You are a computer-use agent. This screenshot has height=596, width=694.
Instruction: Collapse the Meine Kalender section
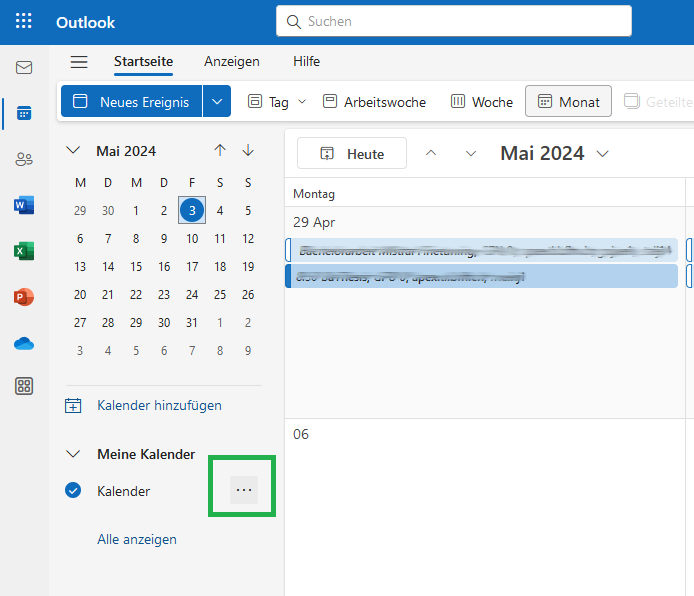point(72,454)
